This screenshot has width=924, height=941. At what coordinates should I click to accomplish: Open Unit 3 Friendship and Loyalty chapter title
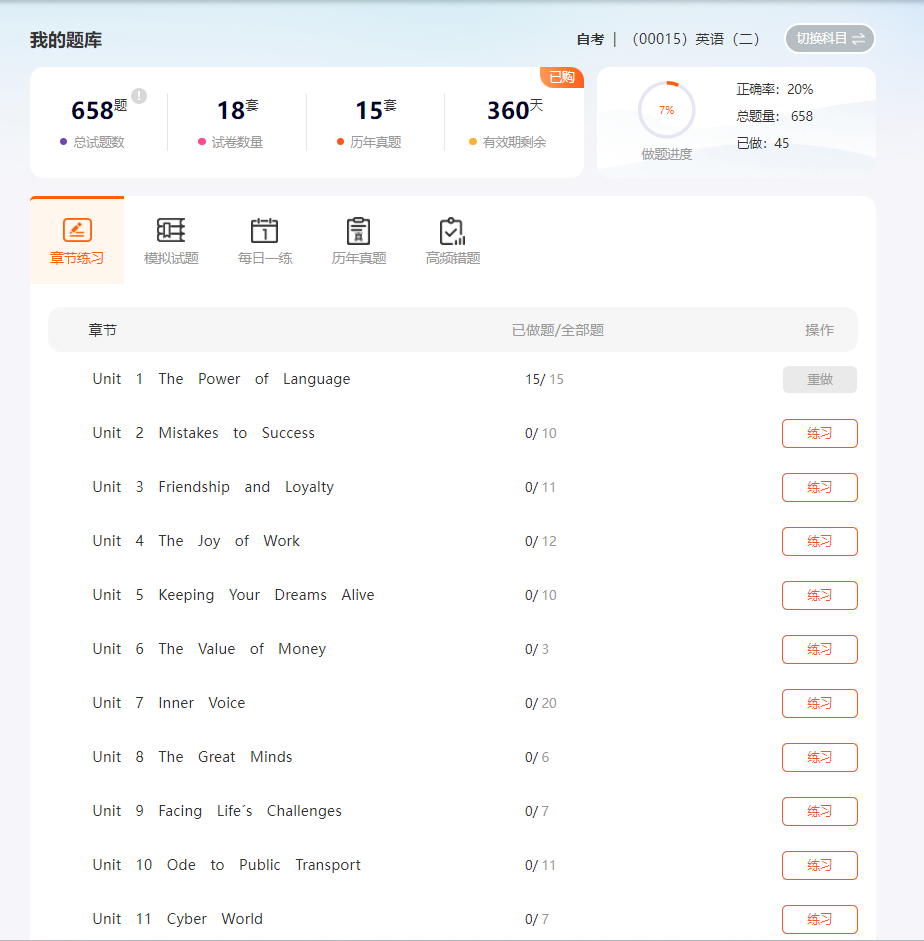(x=213, y=487)
